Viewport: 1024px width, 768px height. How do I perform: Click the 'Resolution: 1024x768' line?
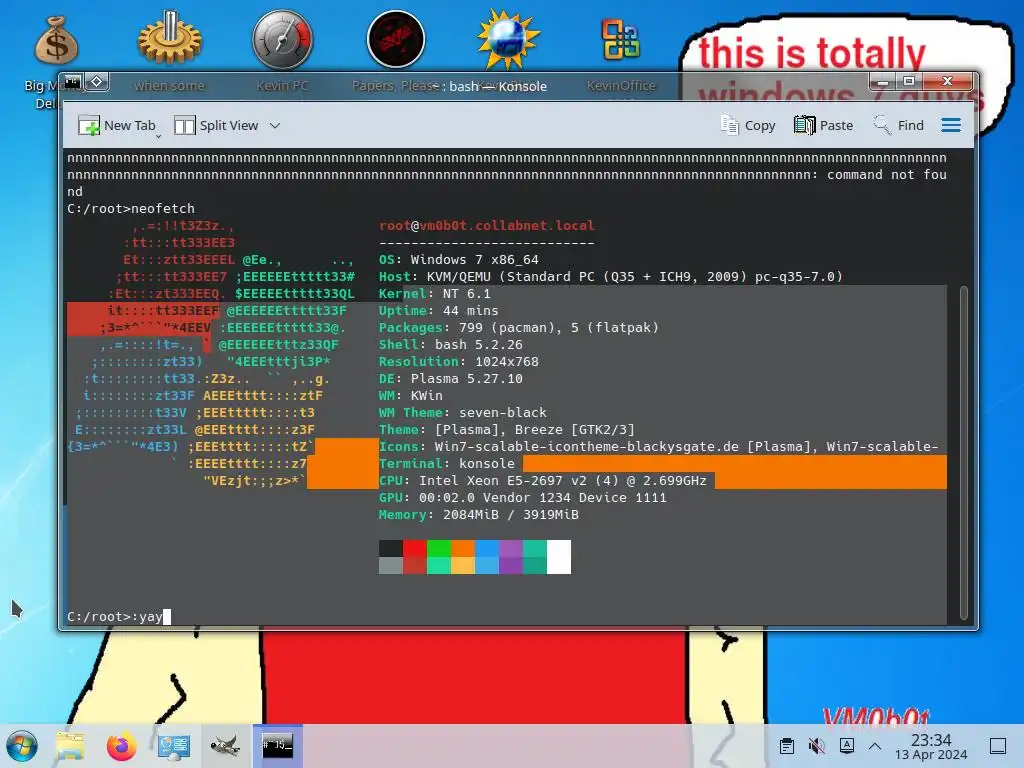(x=458, y=361)
